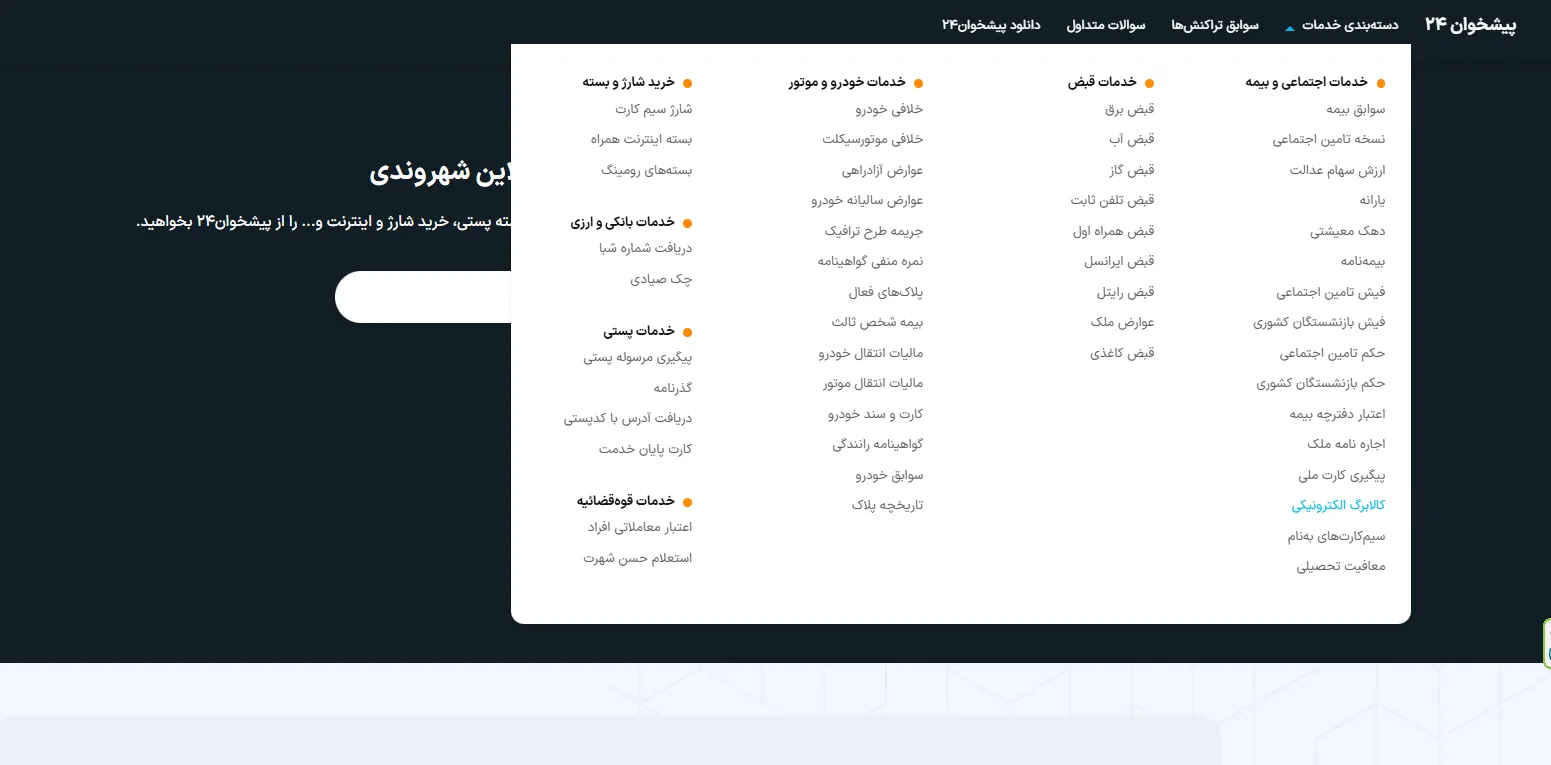Open گواهینامه رانندگی in the vehicle column

pyautogui.click(x=877, y=444)
